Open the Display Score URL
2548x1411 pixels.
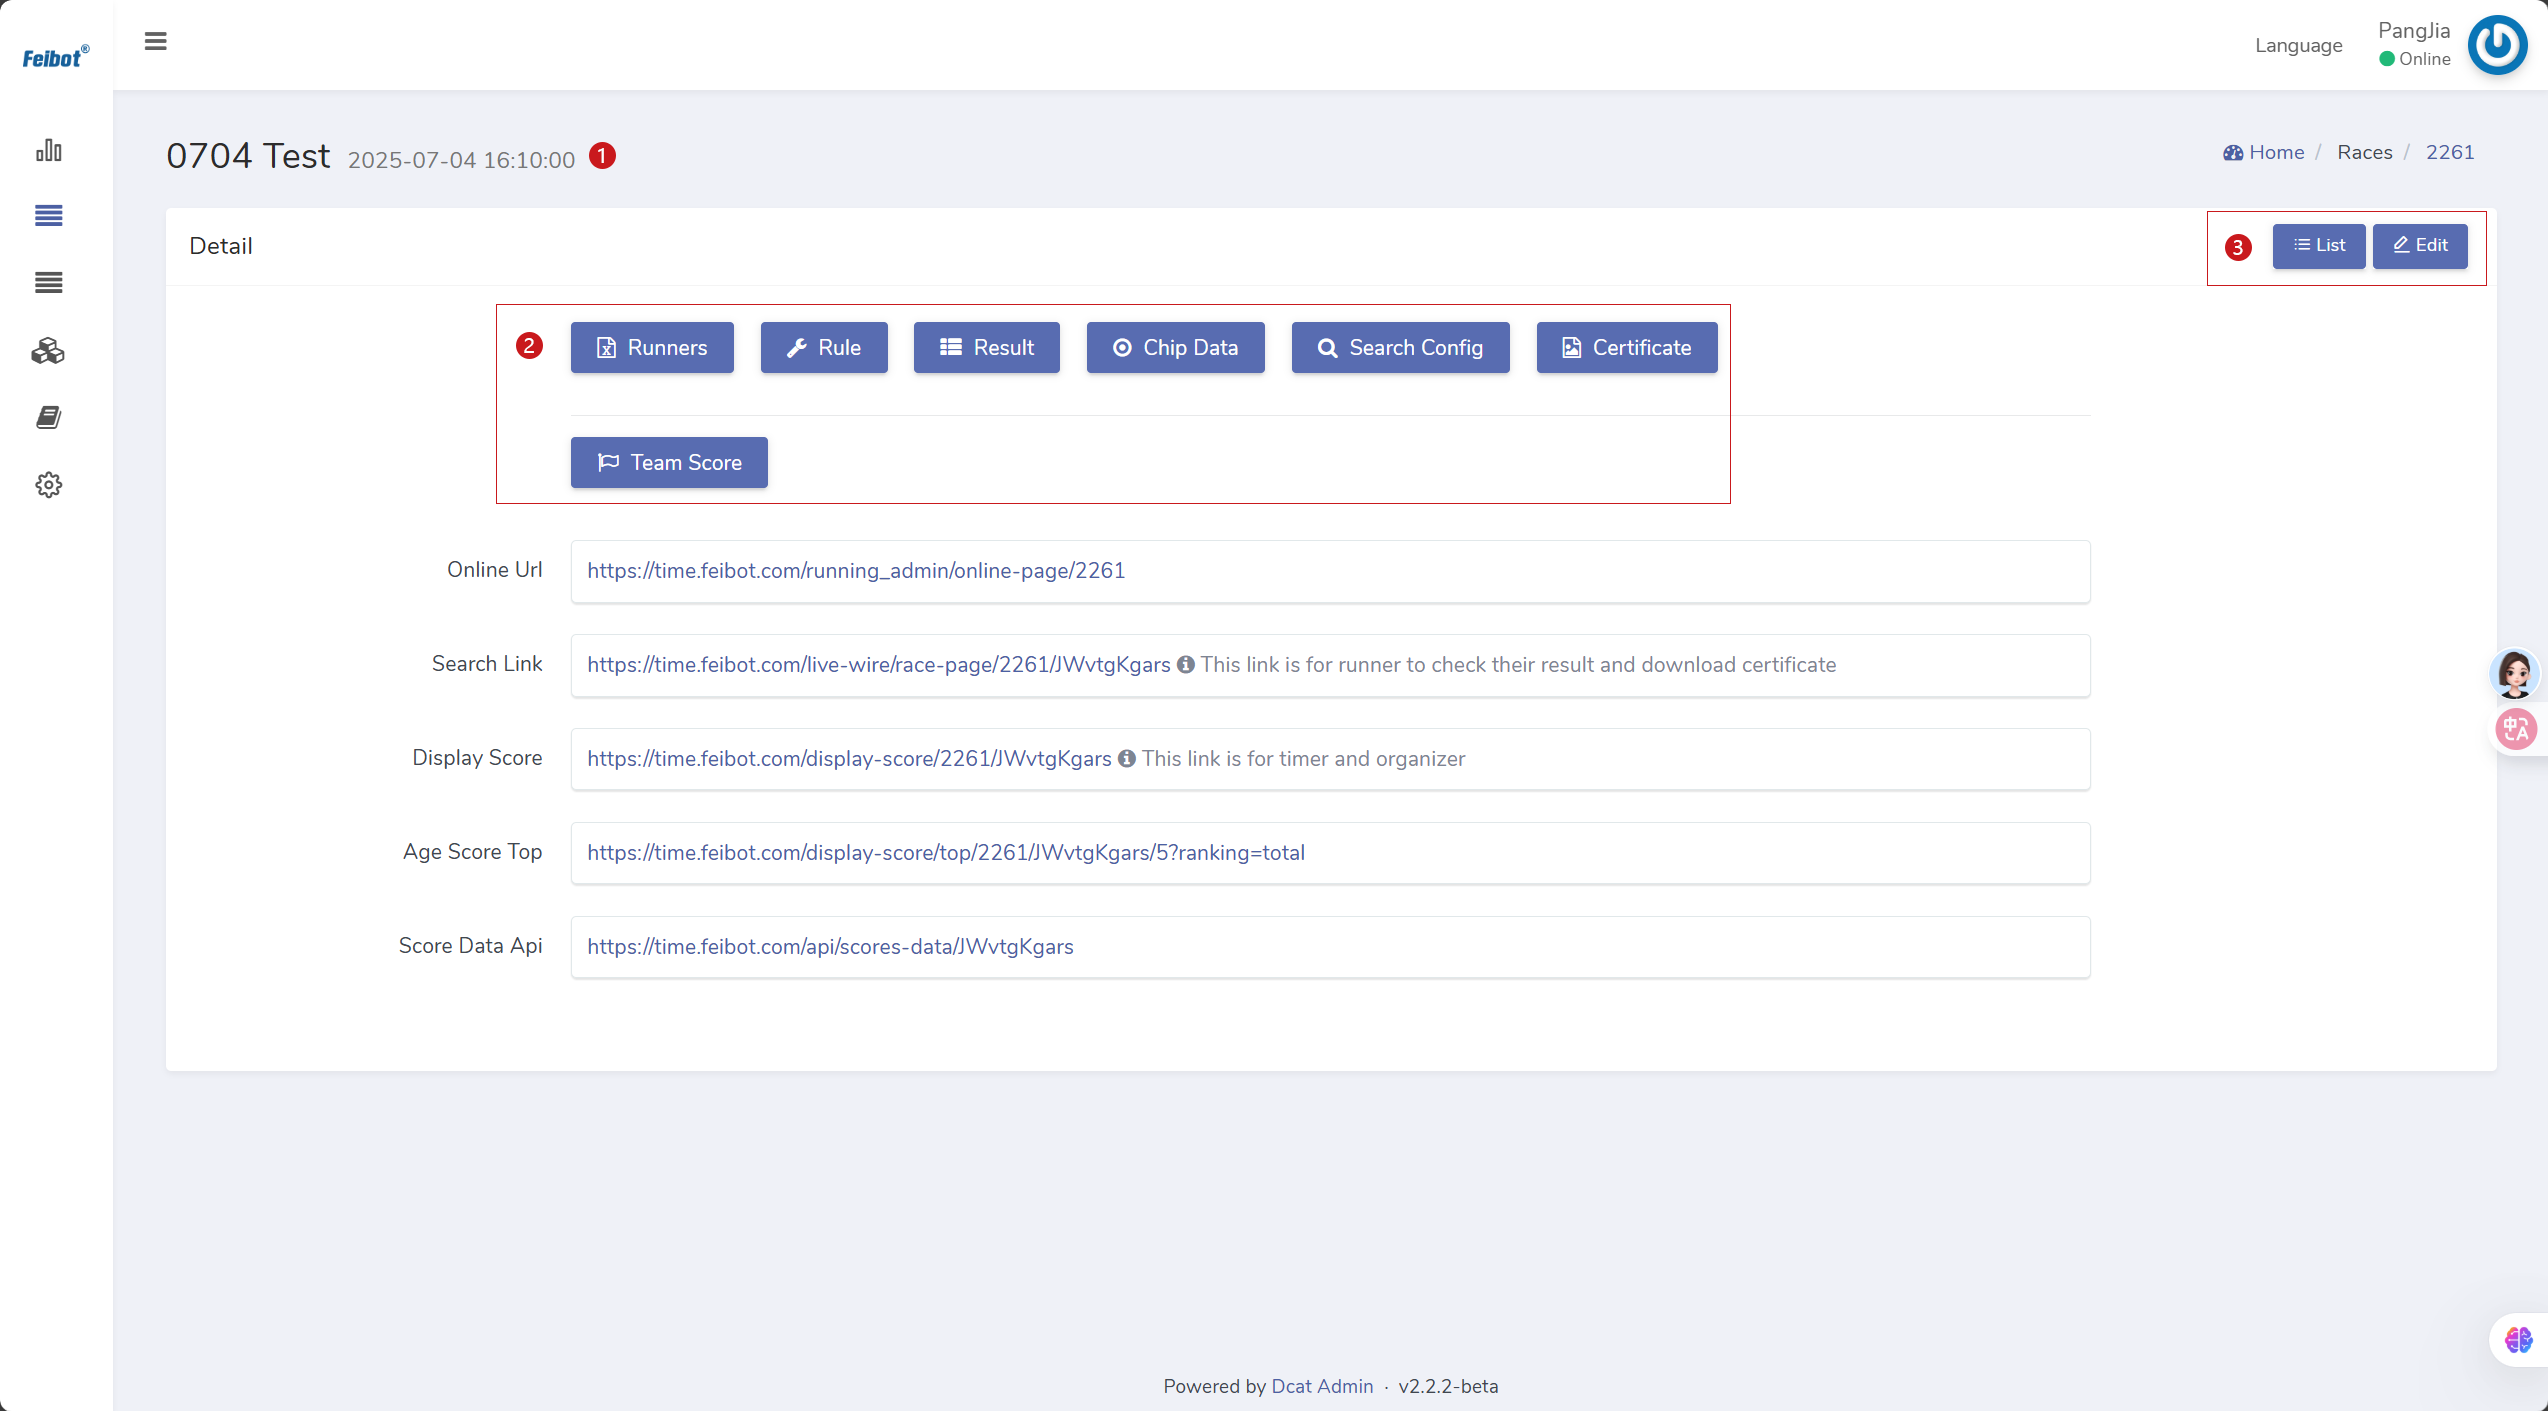pos(849,758)
